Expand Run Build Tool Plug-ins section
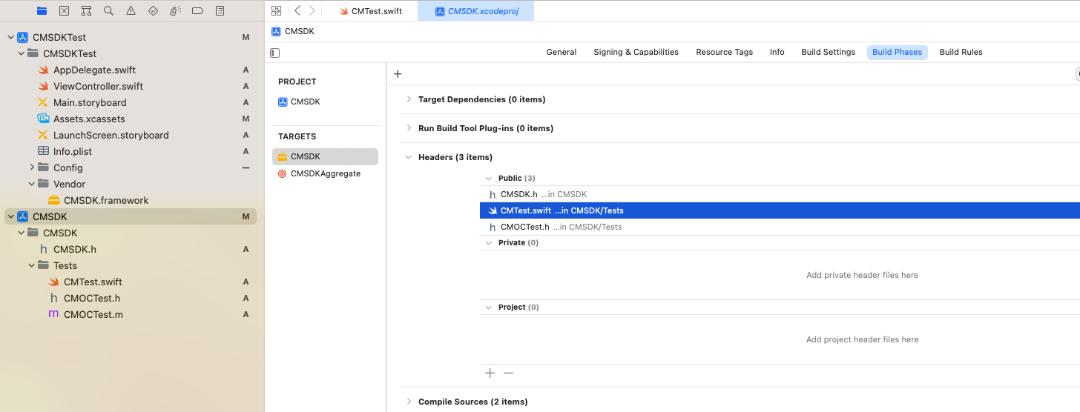 [x=408, y=128]
